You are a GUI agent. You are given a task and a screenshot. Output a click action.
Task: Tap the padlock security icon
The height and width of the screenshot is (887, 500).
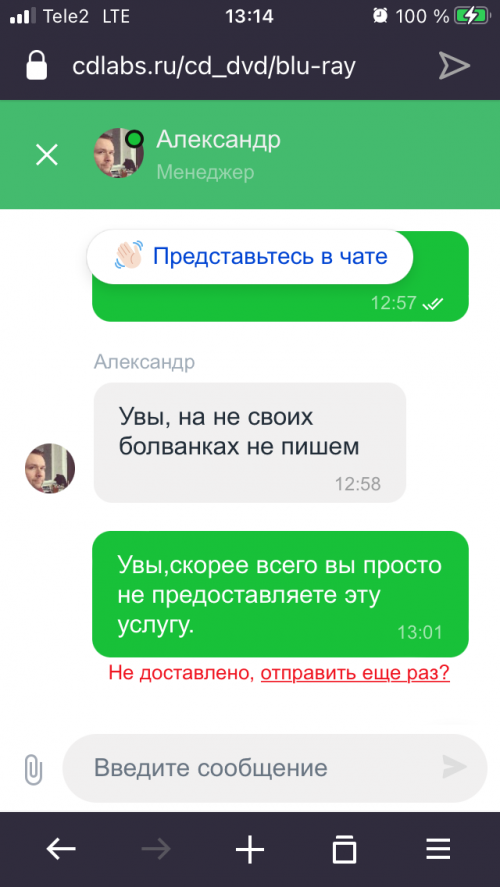pyautogui.click(x=37, y=66)
